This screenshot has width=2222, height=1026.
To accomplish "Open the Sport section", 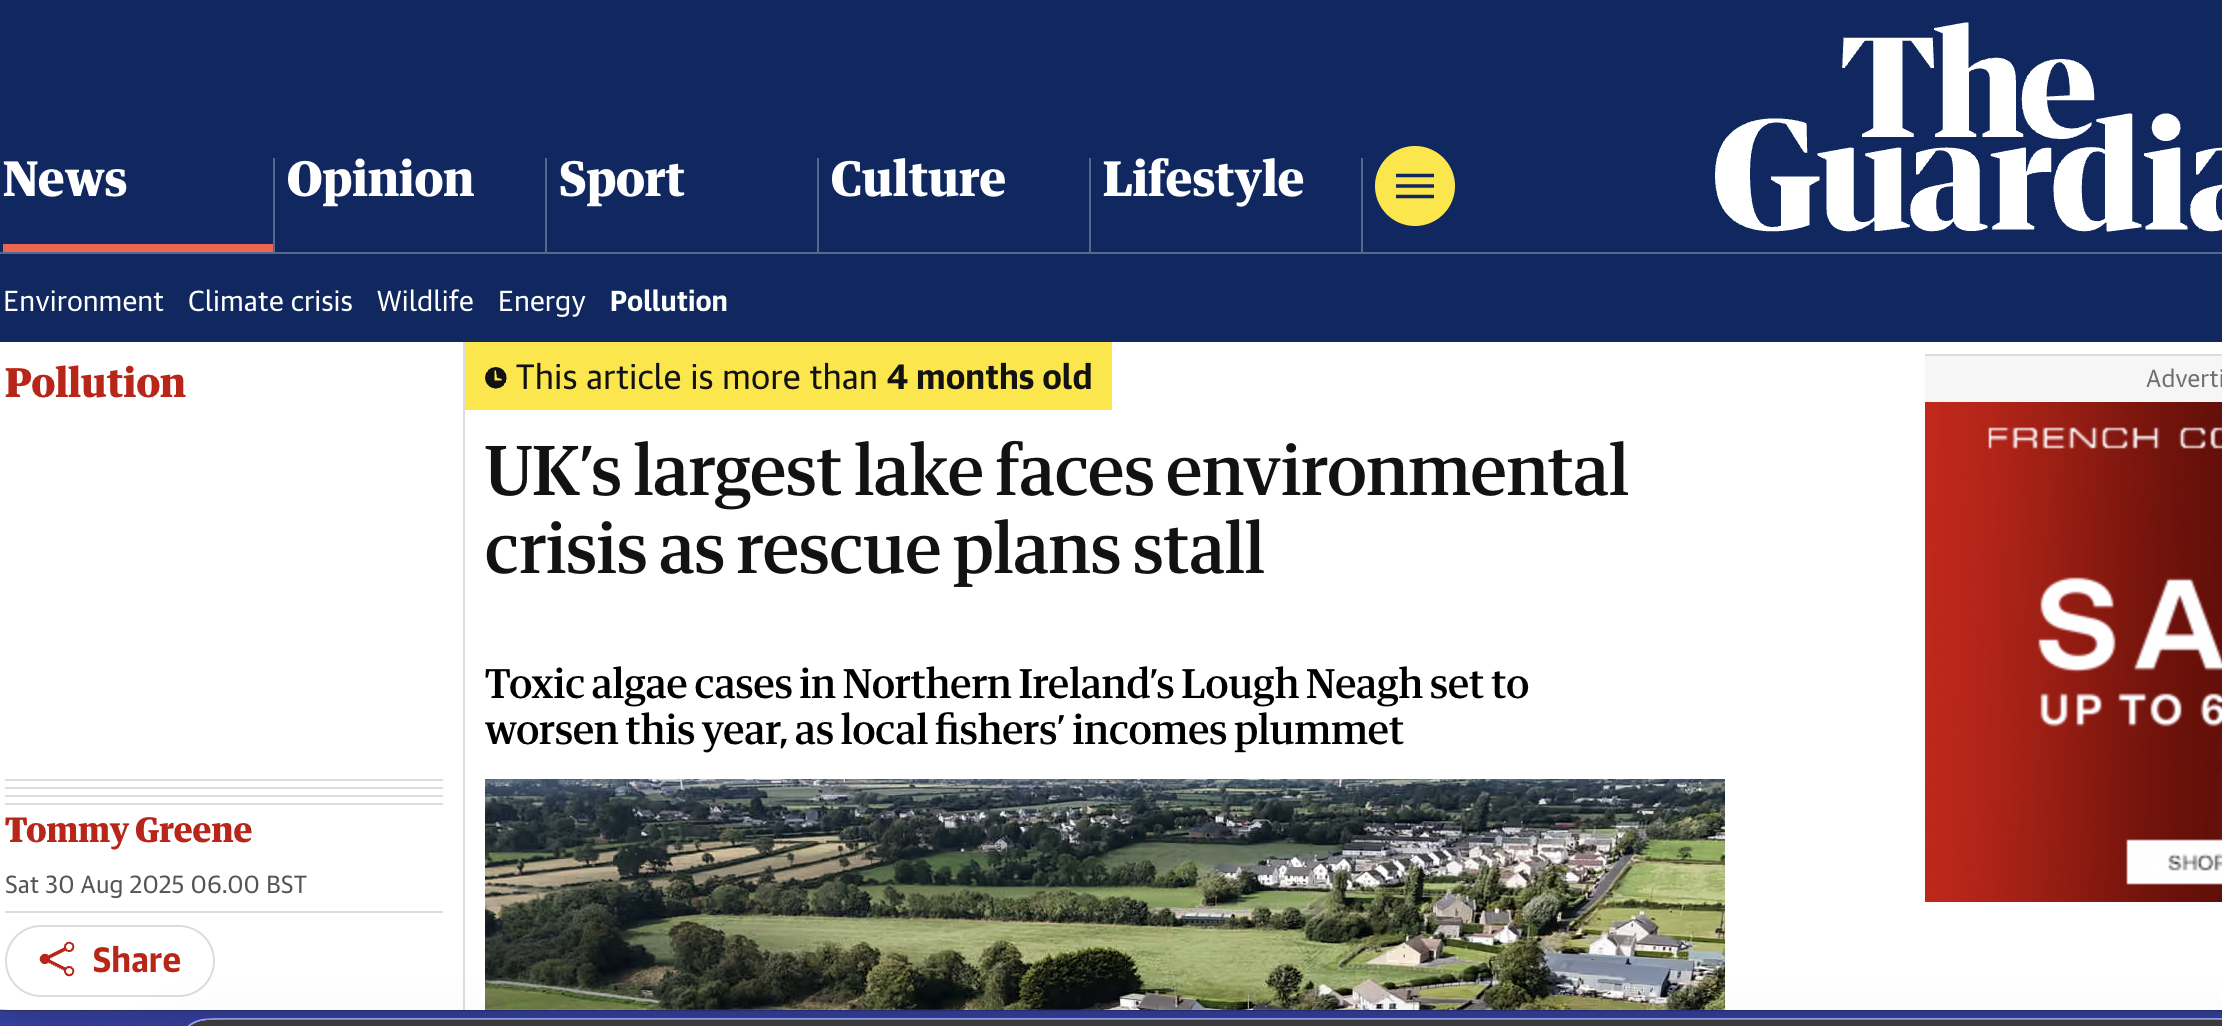I will tap(622, 181).
